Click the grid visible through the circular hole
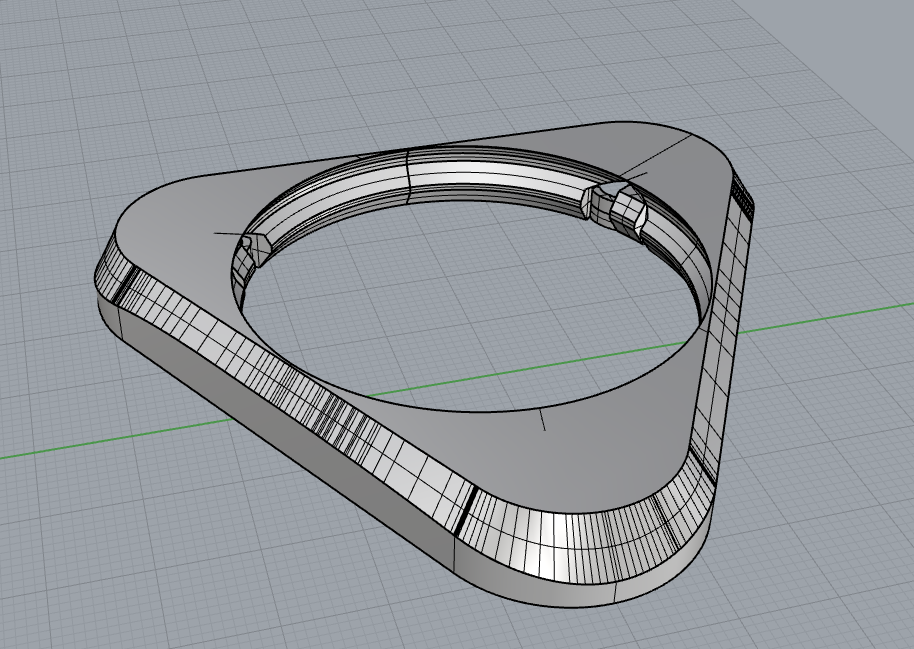 pyautogui.click(x=466, y=303)
